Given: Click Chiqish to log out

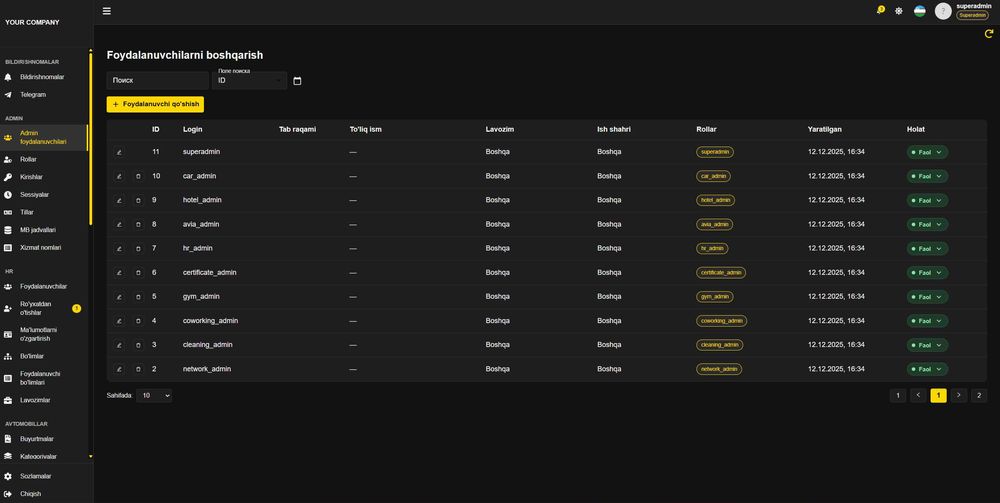Looking at the screenshot, I should 43,494.
